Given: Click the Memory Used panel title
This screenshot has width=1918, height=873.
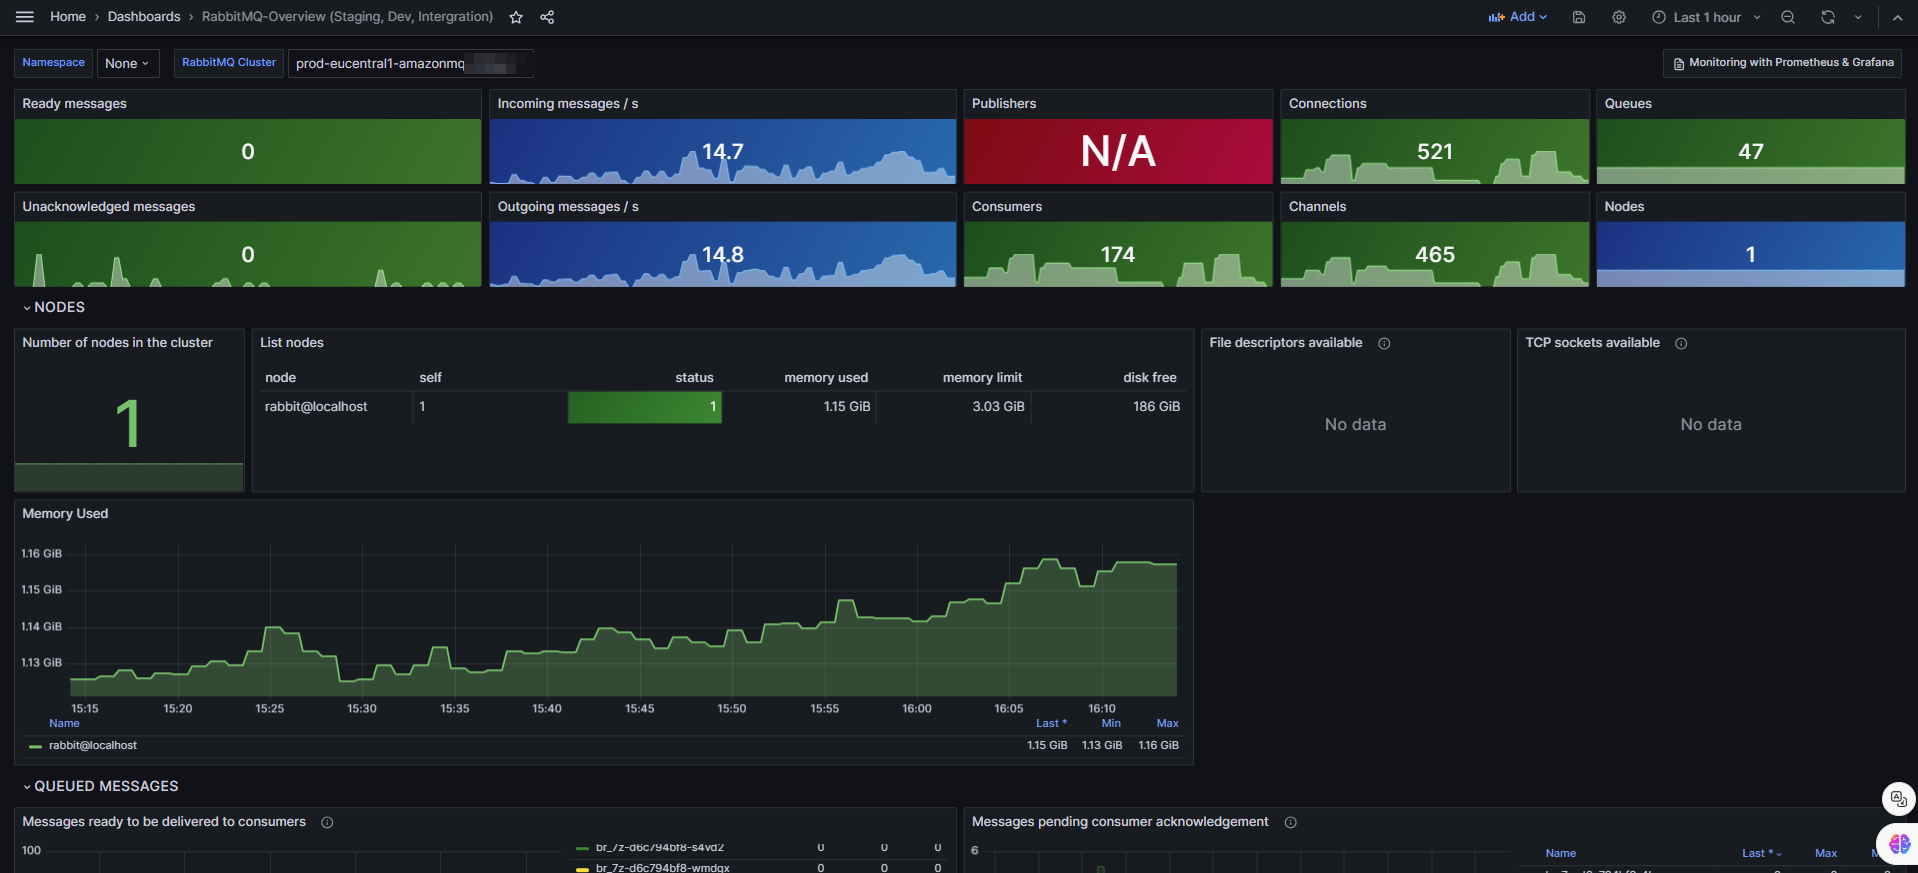Looking at the screenshot, I should point(65,514).
